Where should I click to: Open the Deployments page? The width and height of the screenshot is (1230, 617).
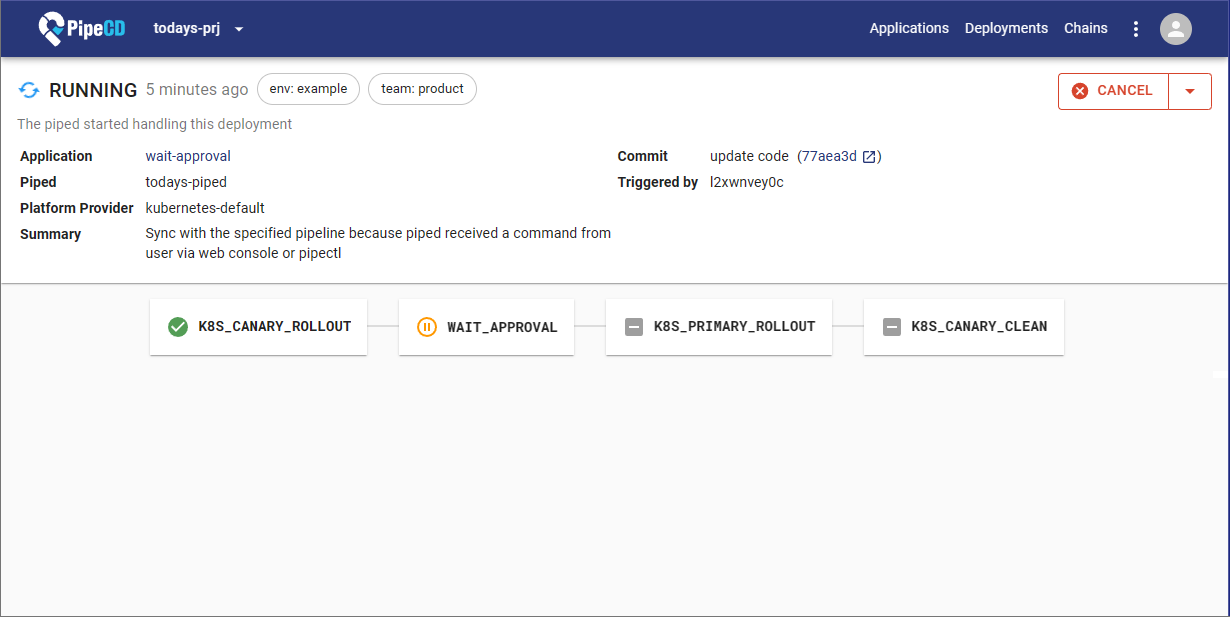pyautogui.click(x=1006, y=28)
